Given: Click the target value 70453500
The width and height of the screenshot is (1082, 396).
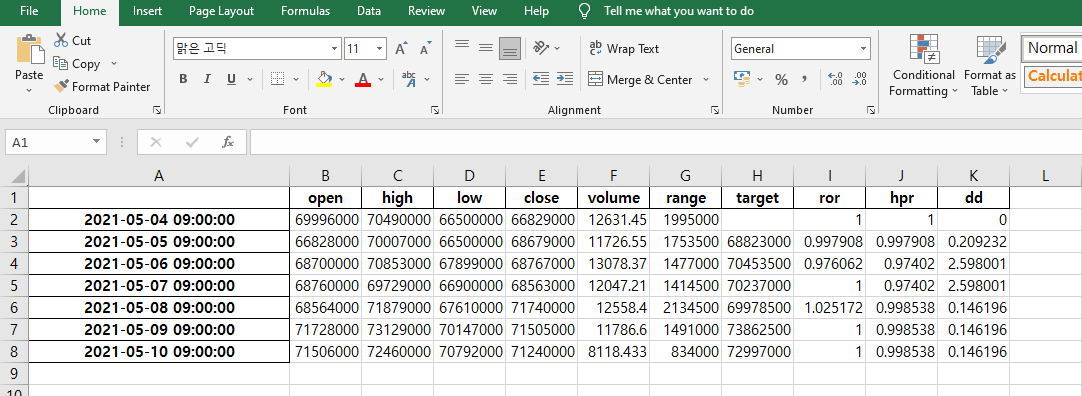Looking at the screenshot, I should 758,264.
